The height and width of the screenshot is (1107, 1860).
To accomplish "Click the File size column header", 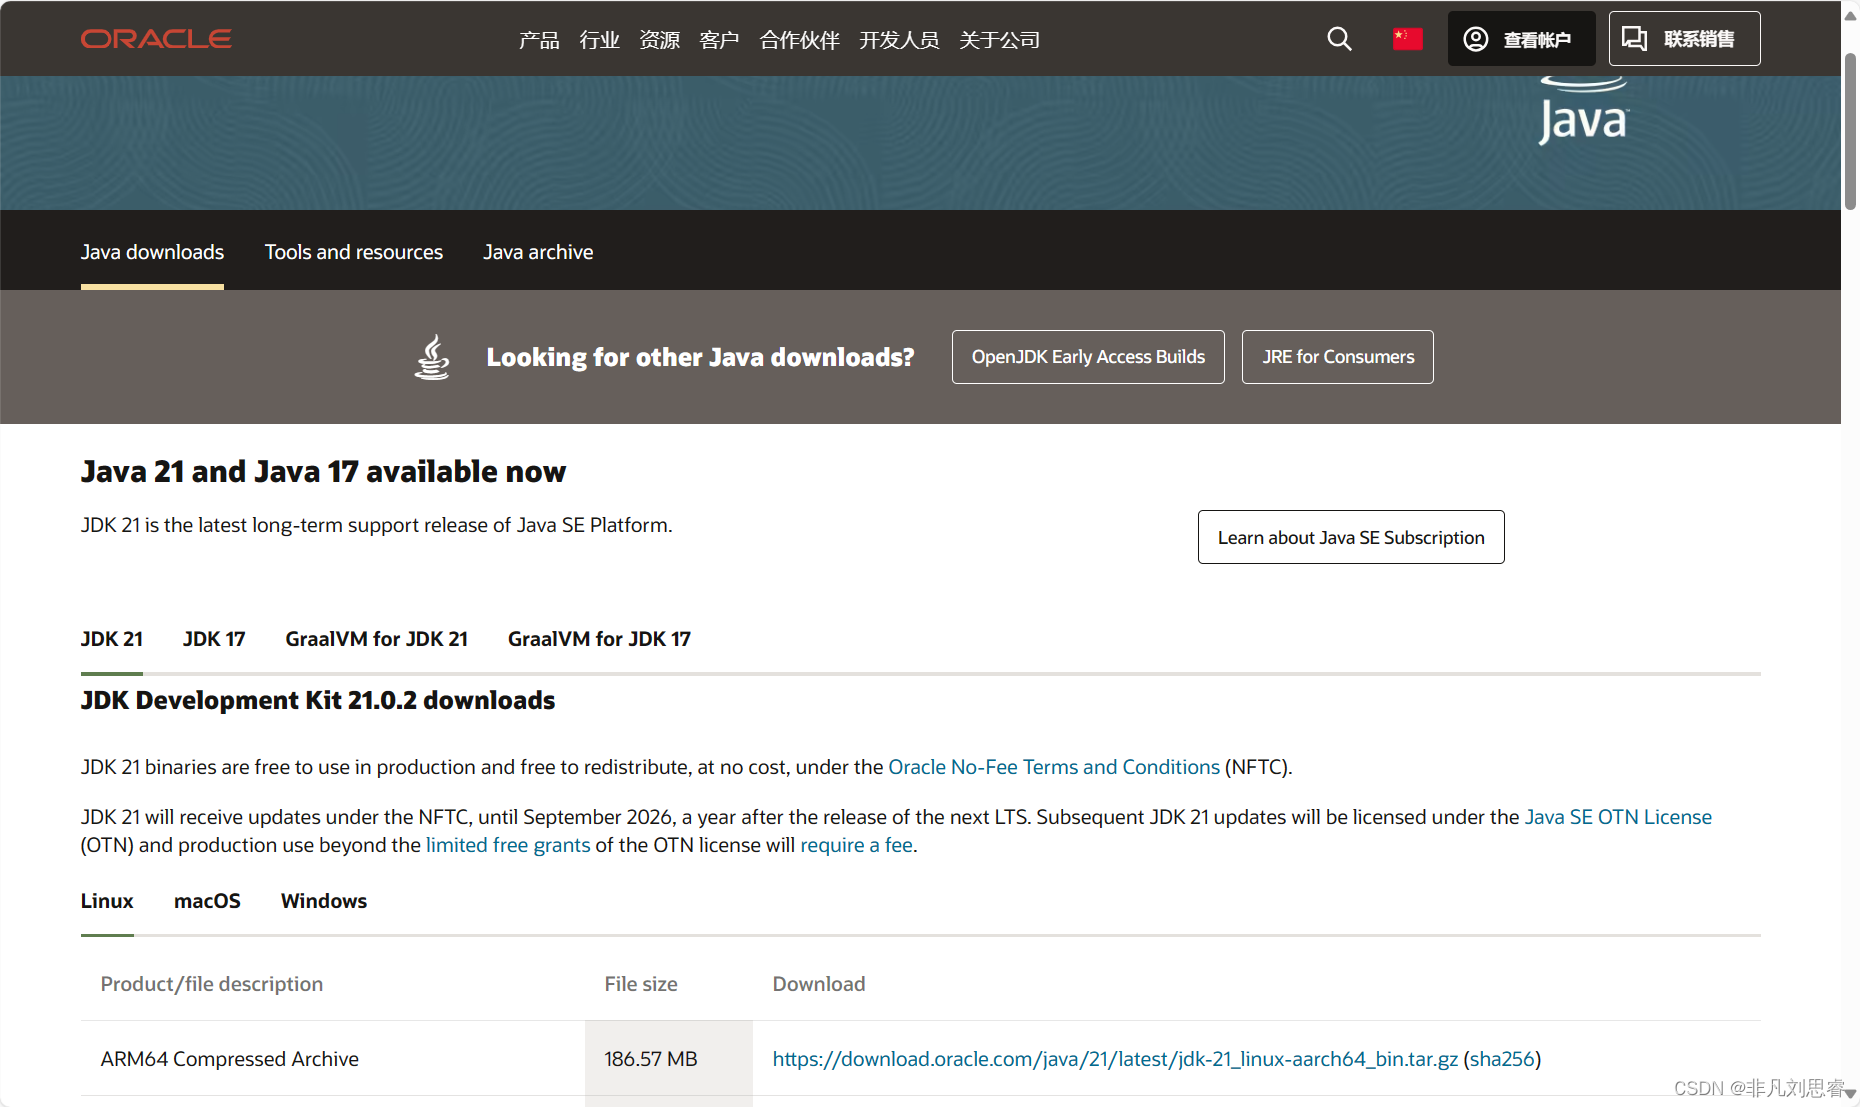I will (x=641, y=984).
